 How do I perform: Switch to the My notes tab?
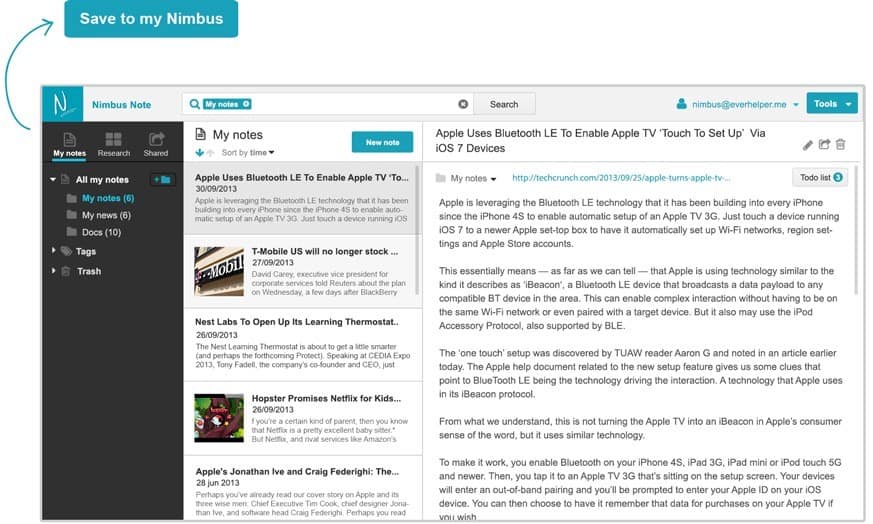click(70, 145)
